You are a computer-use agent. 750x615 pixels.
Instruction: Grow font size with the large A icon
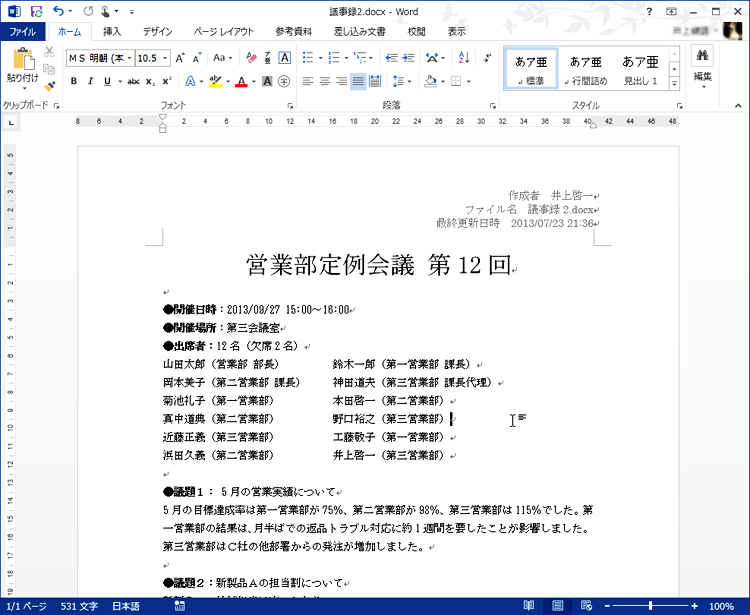tap(180, 58)
